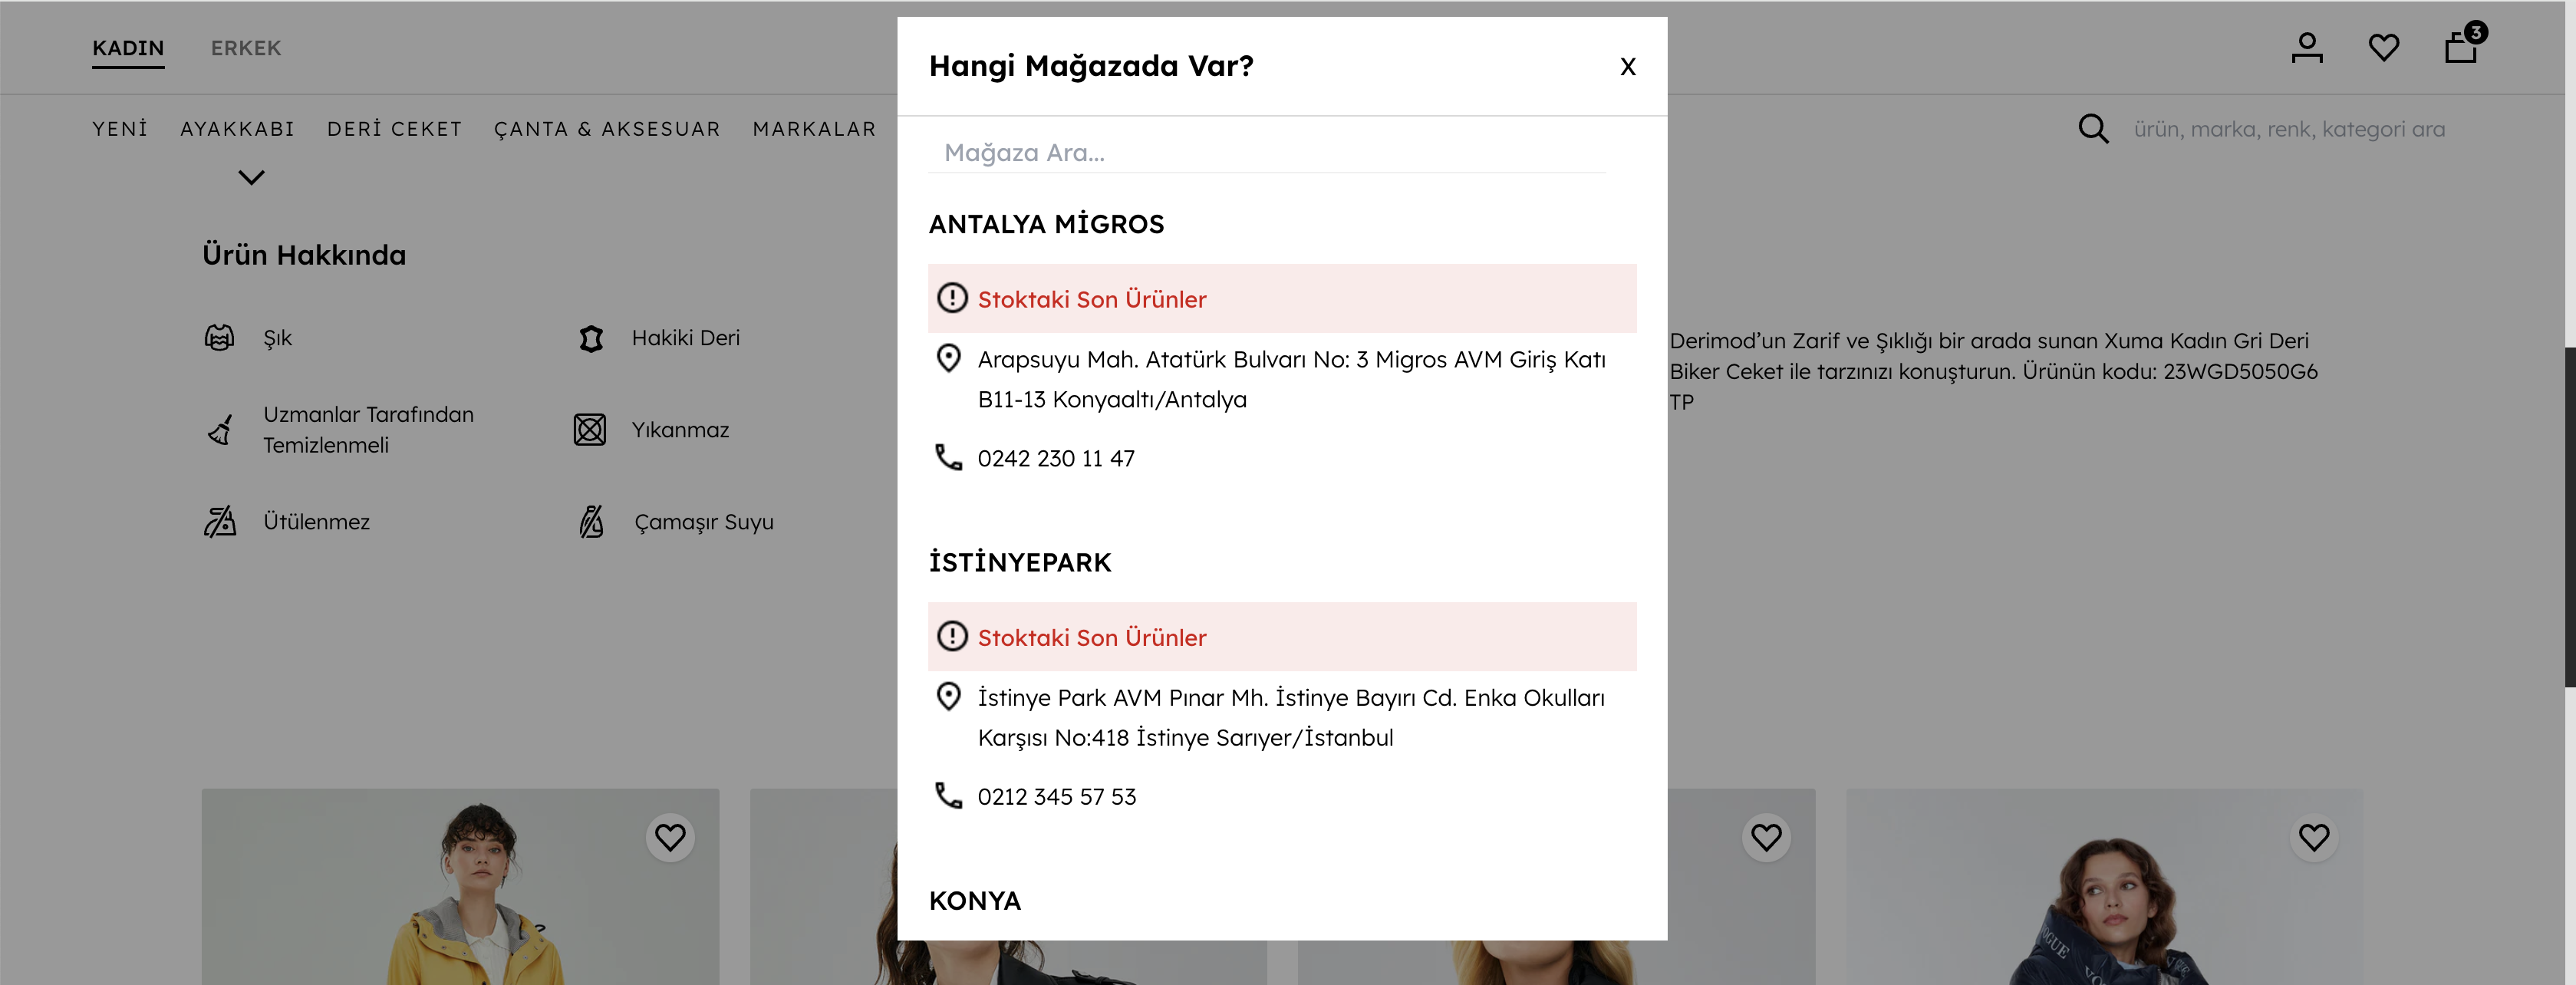Switch to the ERKEK tab
Screen dimensions: 2576x985
tap(245, 48)
